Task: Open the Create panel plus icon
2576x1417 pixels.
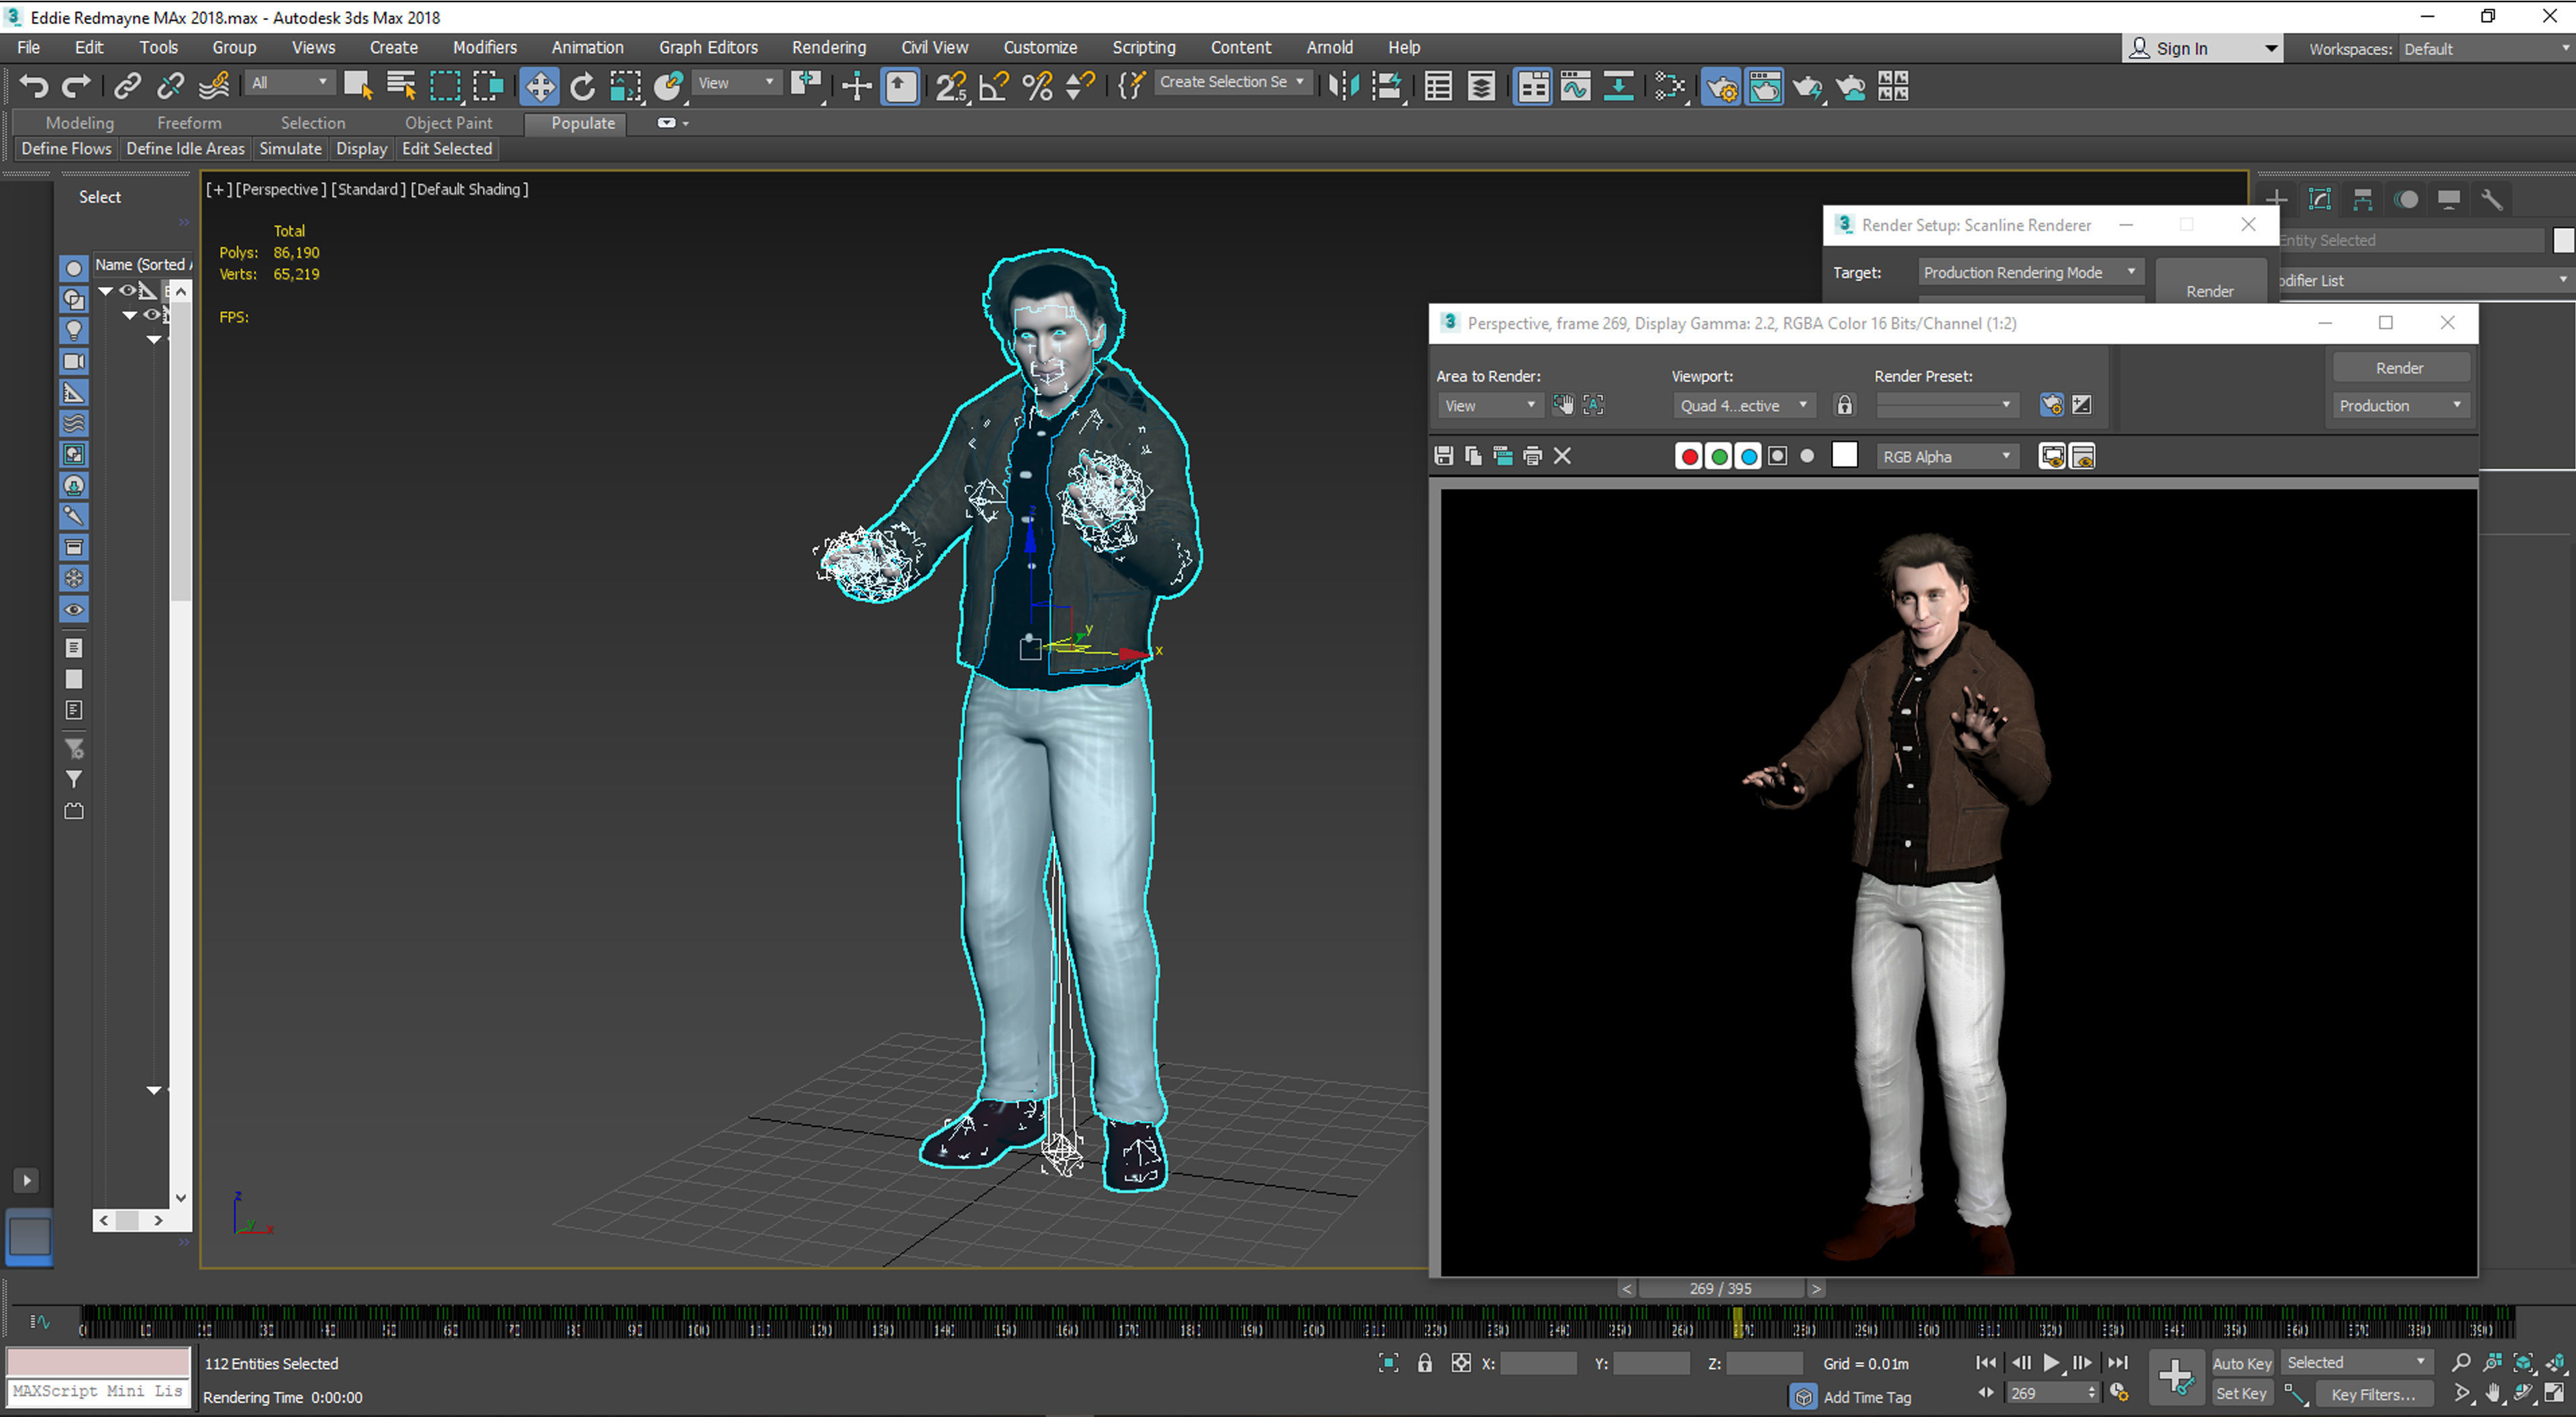Action: coord(2276,199)
